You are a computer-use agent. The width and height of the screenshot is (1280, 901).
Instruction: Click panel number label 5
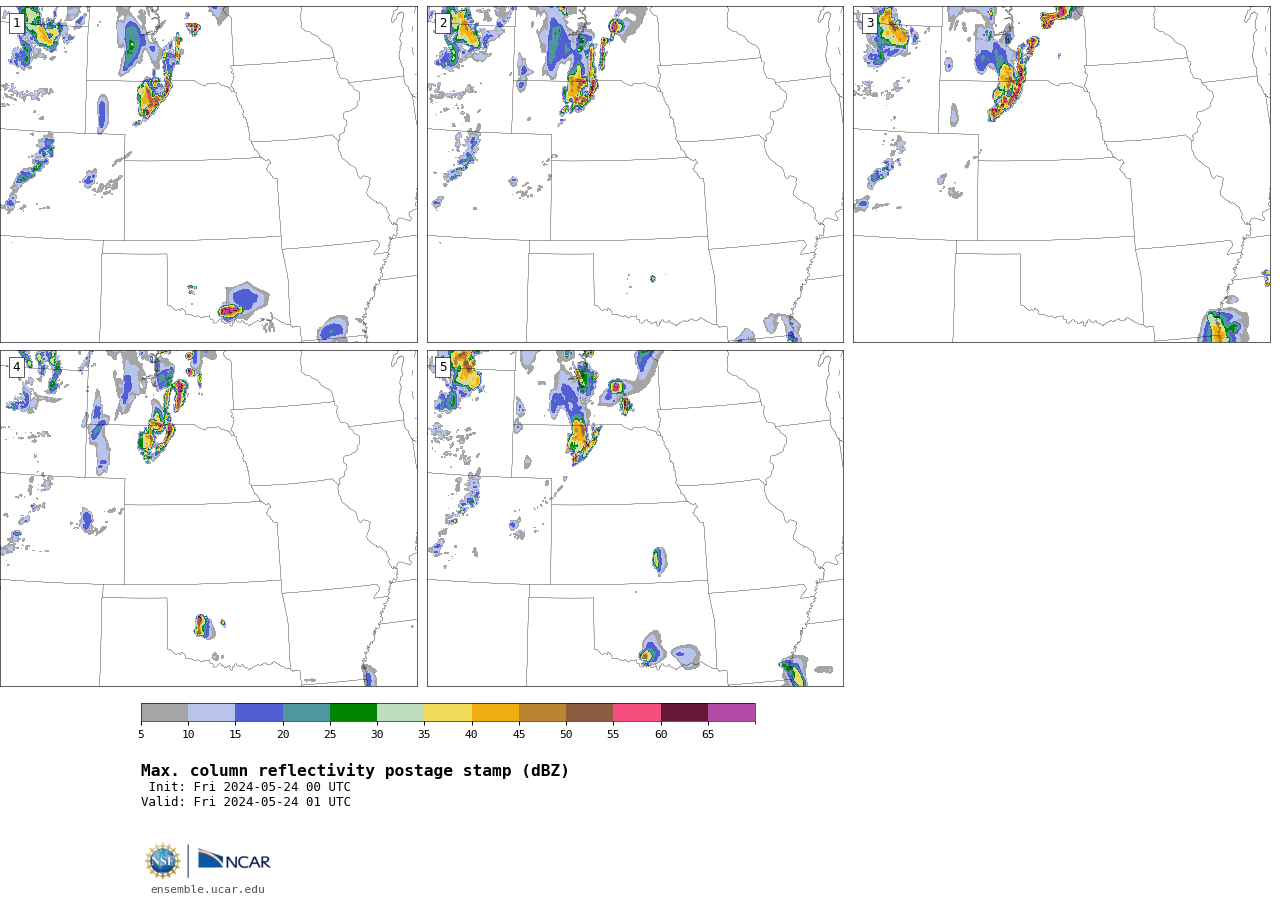(443, 367)
